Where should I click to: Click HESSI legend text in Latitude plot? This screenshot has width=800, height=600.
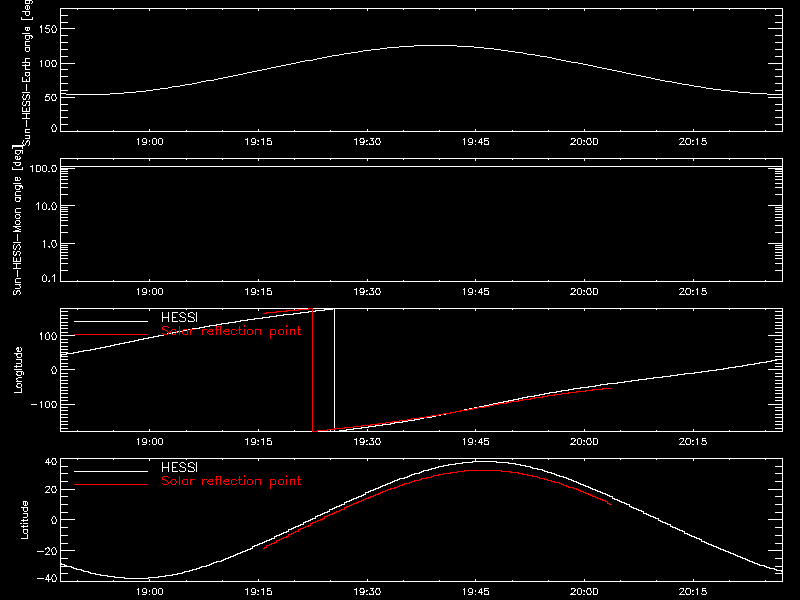179,467
